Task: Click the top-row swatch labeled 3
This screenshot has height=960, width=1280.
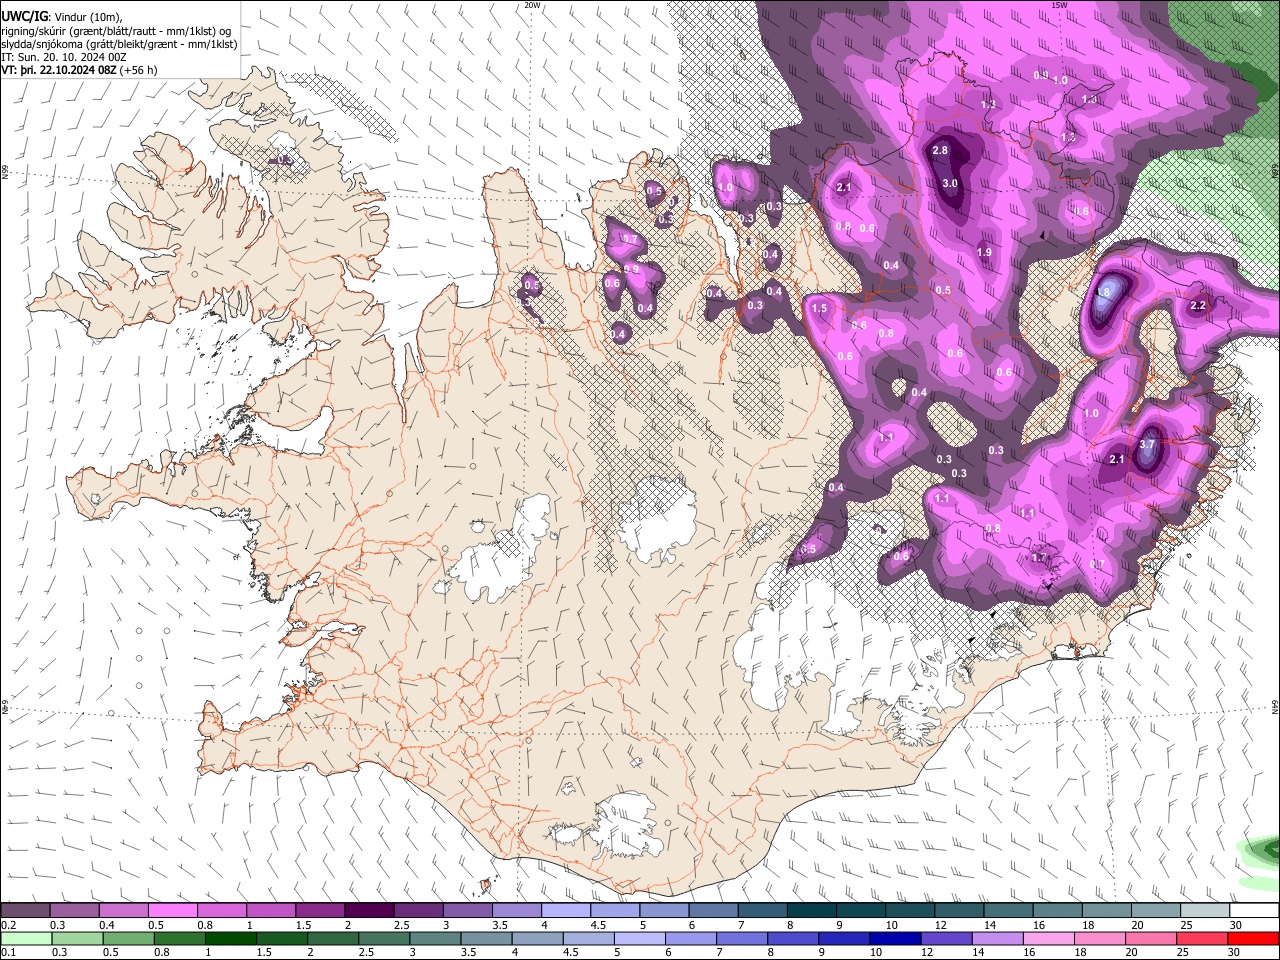Action: (468, 911)
